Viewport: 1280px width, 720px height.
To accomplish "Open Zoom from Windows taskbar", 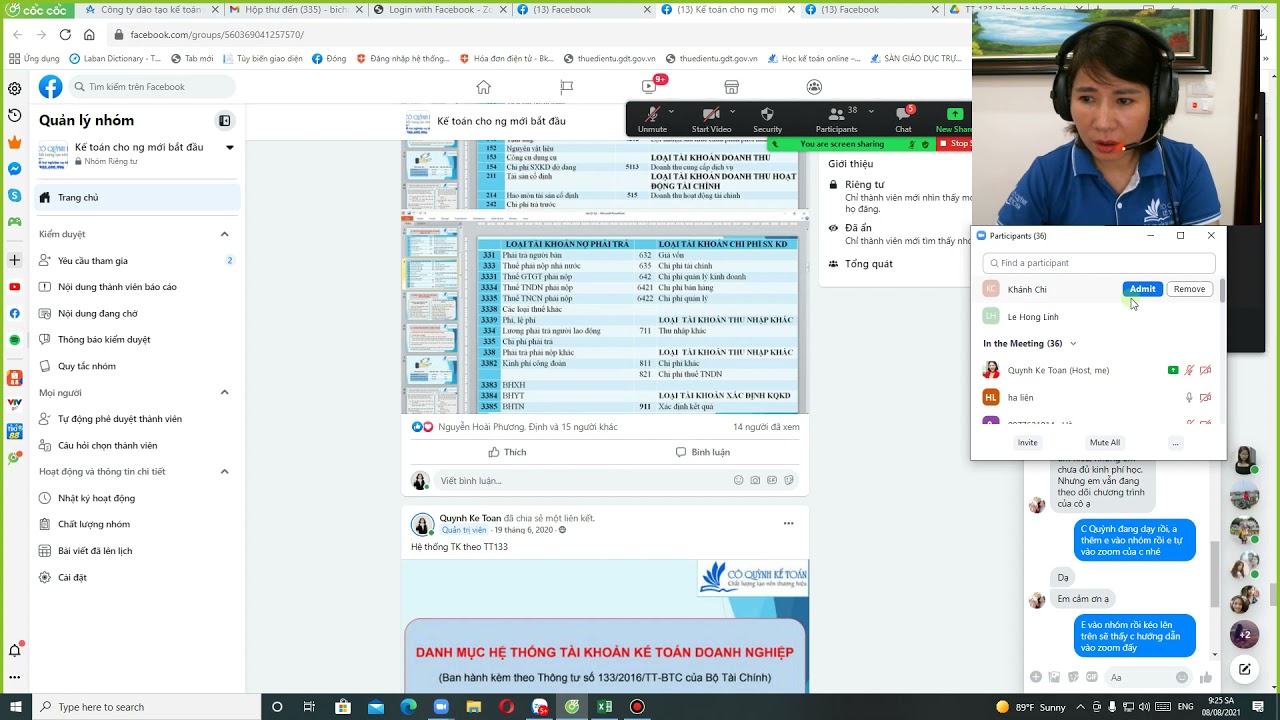I will [441, 707].
